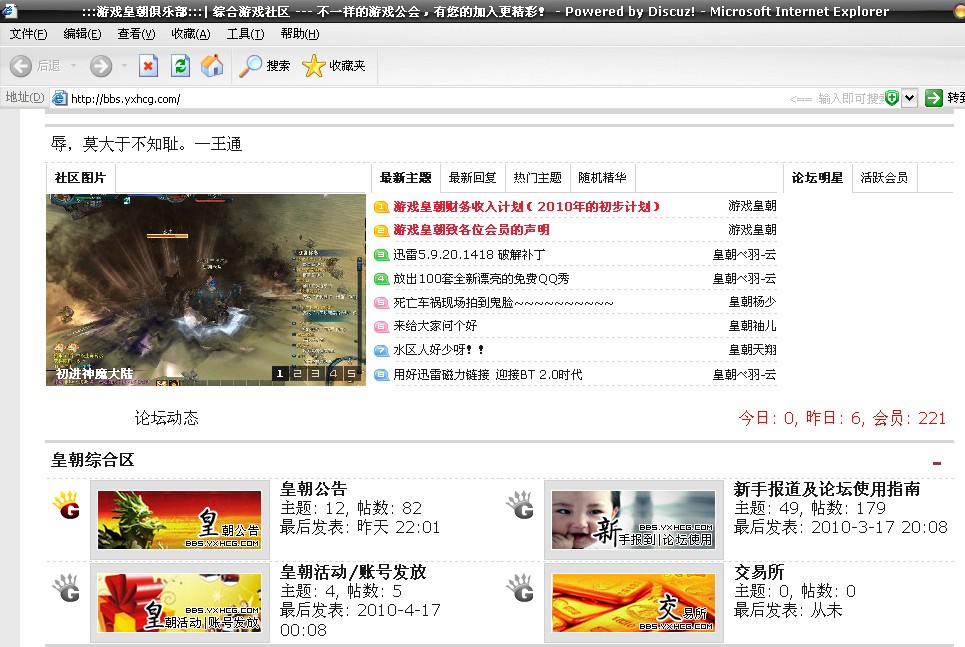
Task: Go to the Home page icon
Action: coord(212,65)
